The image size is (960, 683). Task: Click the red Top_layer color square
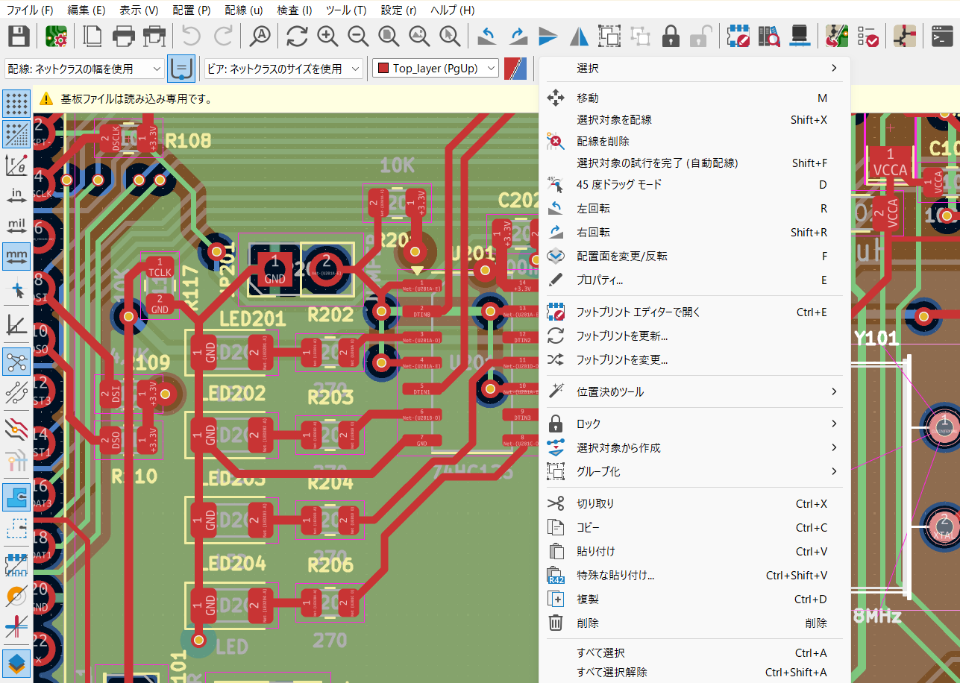pyautogui.click(x=384, y=69)
